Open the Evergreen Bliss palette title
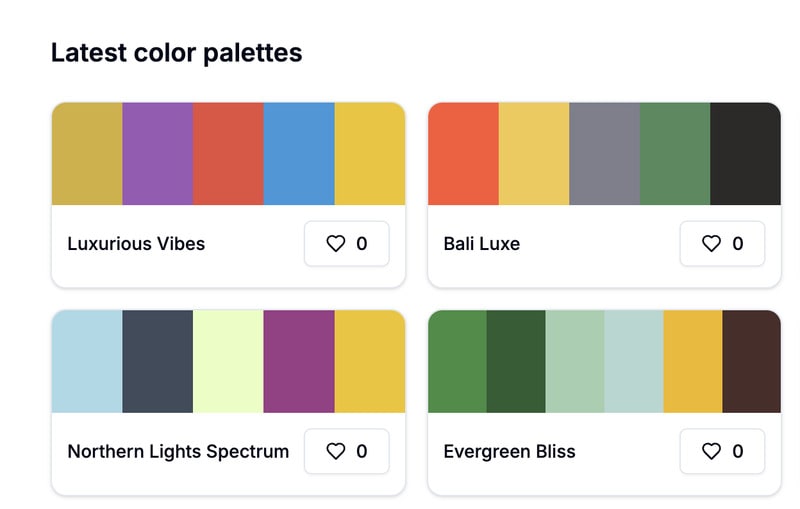Screen dimensions: 800x509 509,452
